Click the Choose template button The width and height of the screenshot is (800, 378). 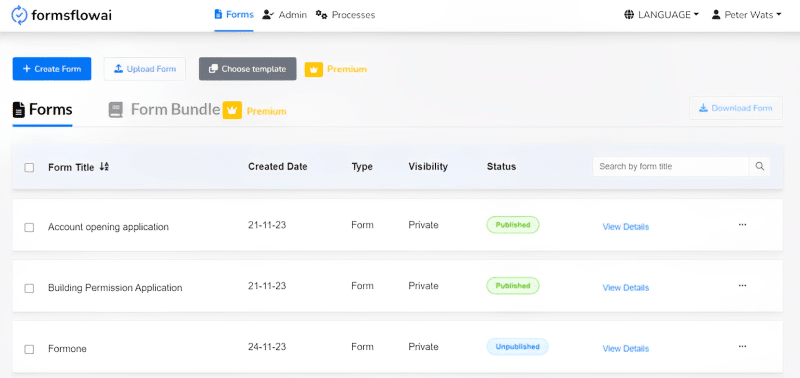247,69
